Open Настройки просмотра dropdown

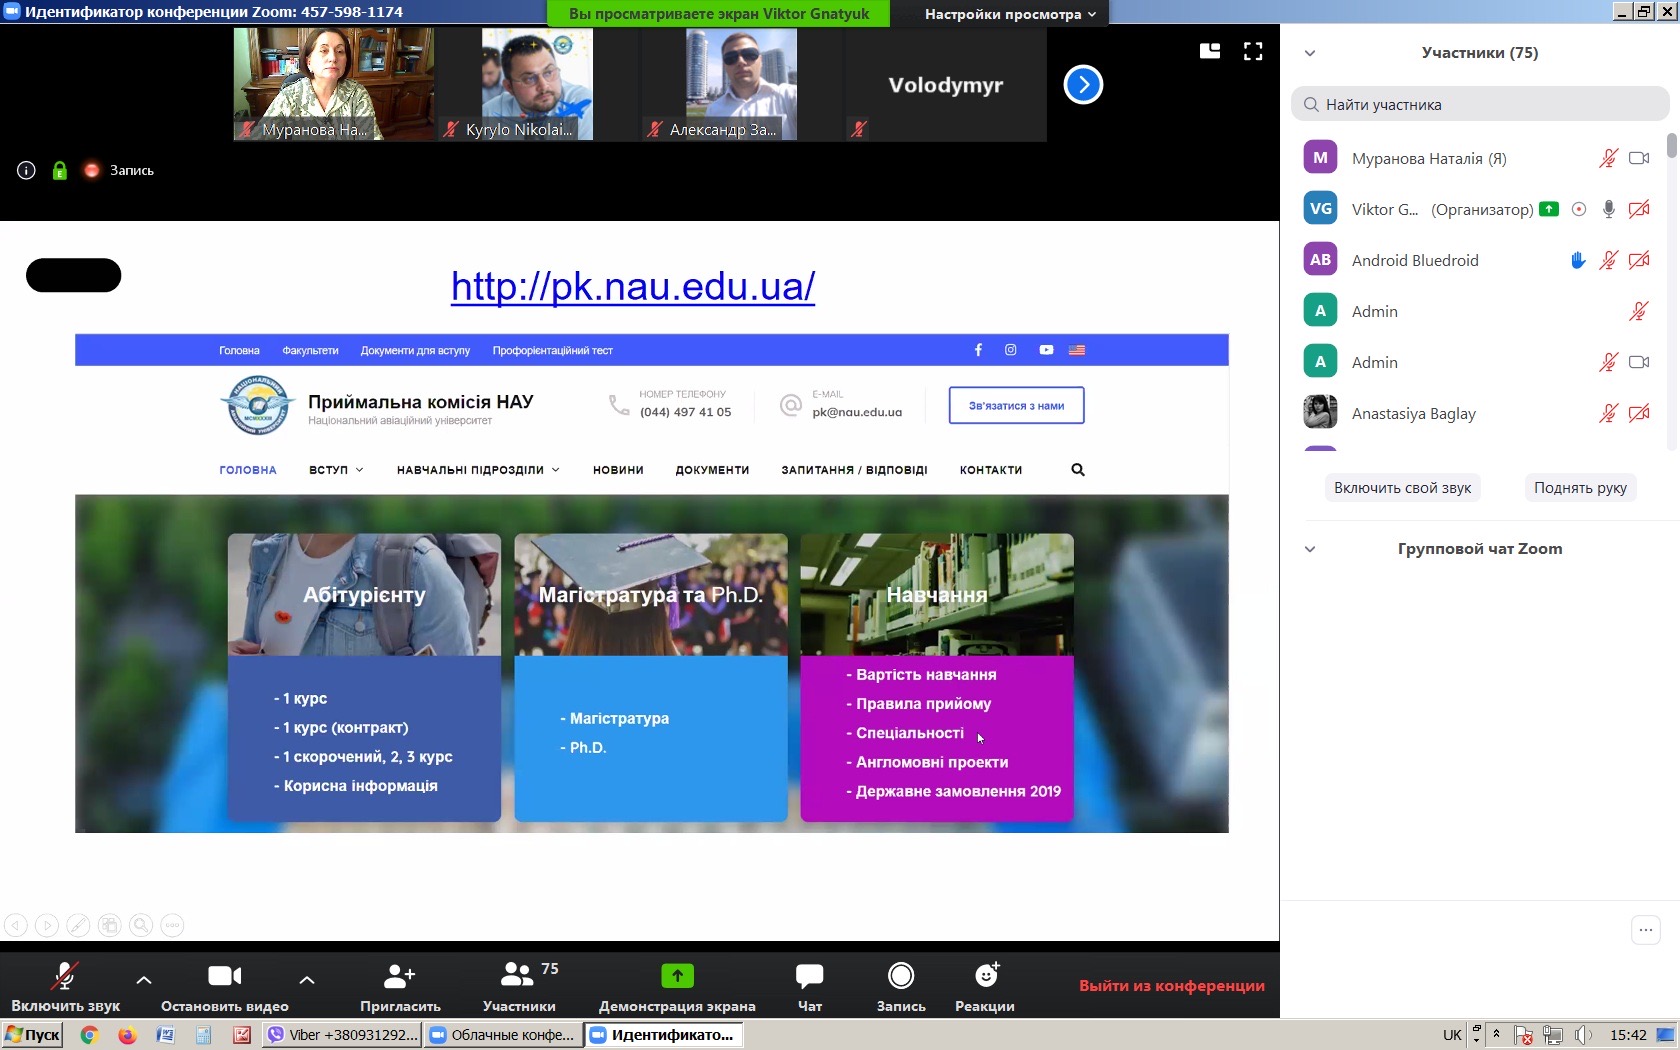coord(1010,14)
